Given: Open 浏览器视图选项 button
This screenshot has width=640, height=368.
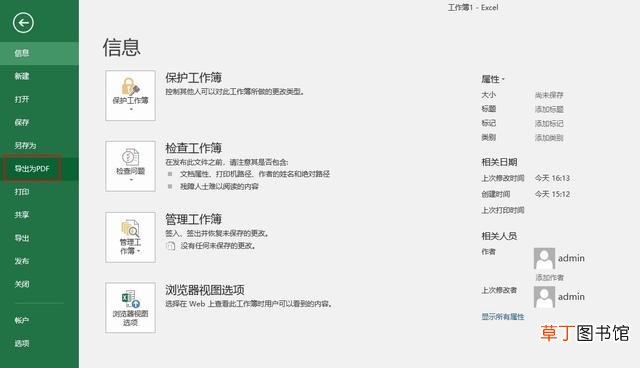Looking at the screenshot, I should pyautogui.click(x=130, y=308).
